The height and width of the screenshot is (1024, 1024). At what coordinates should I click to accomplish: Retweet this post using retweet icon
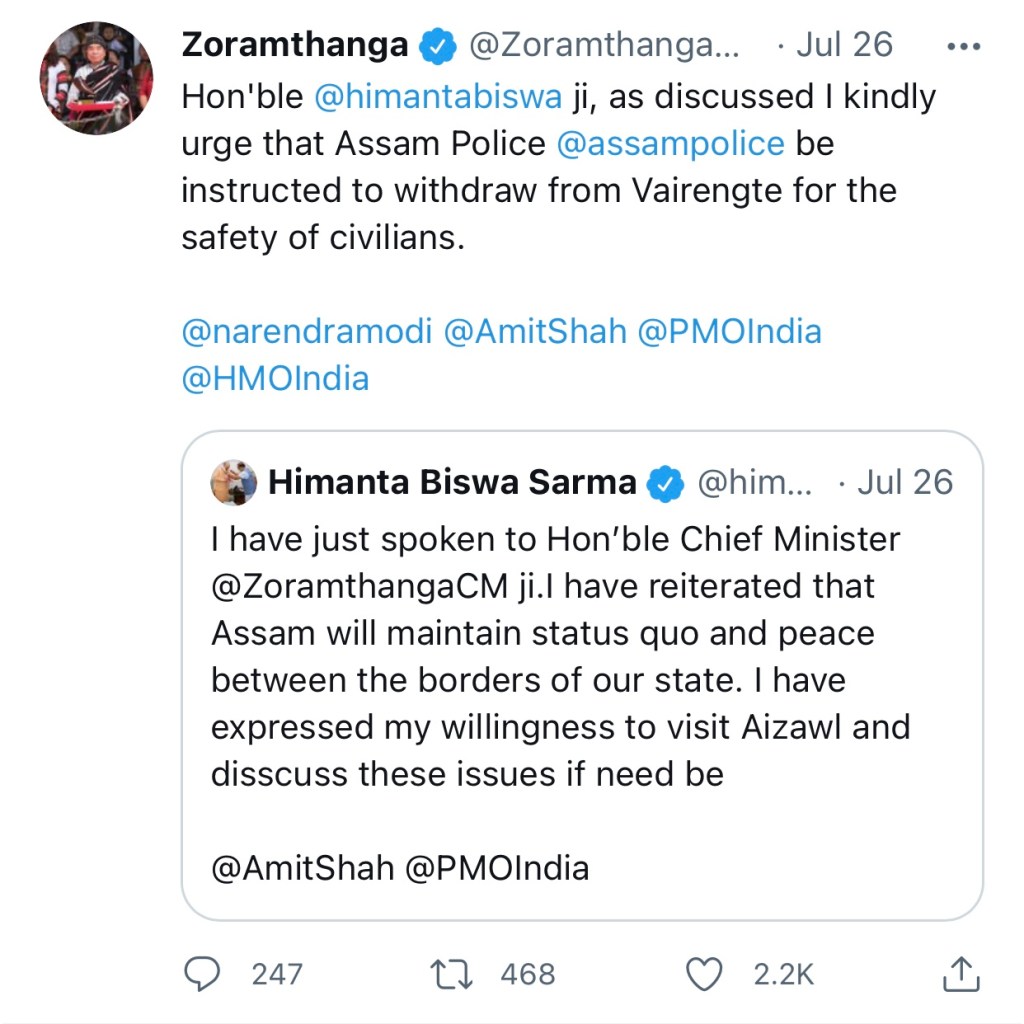pos(450,973)
